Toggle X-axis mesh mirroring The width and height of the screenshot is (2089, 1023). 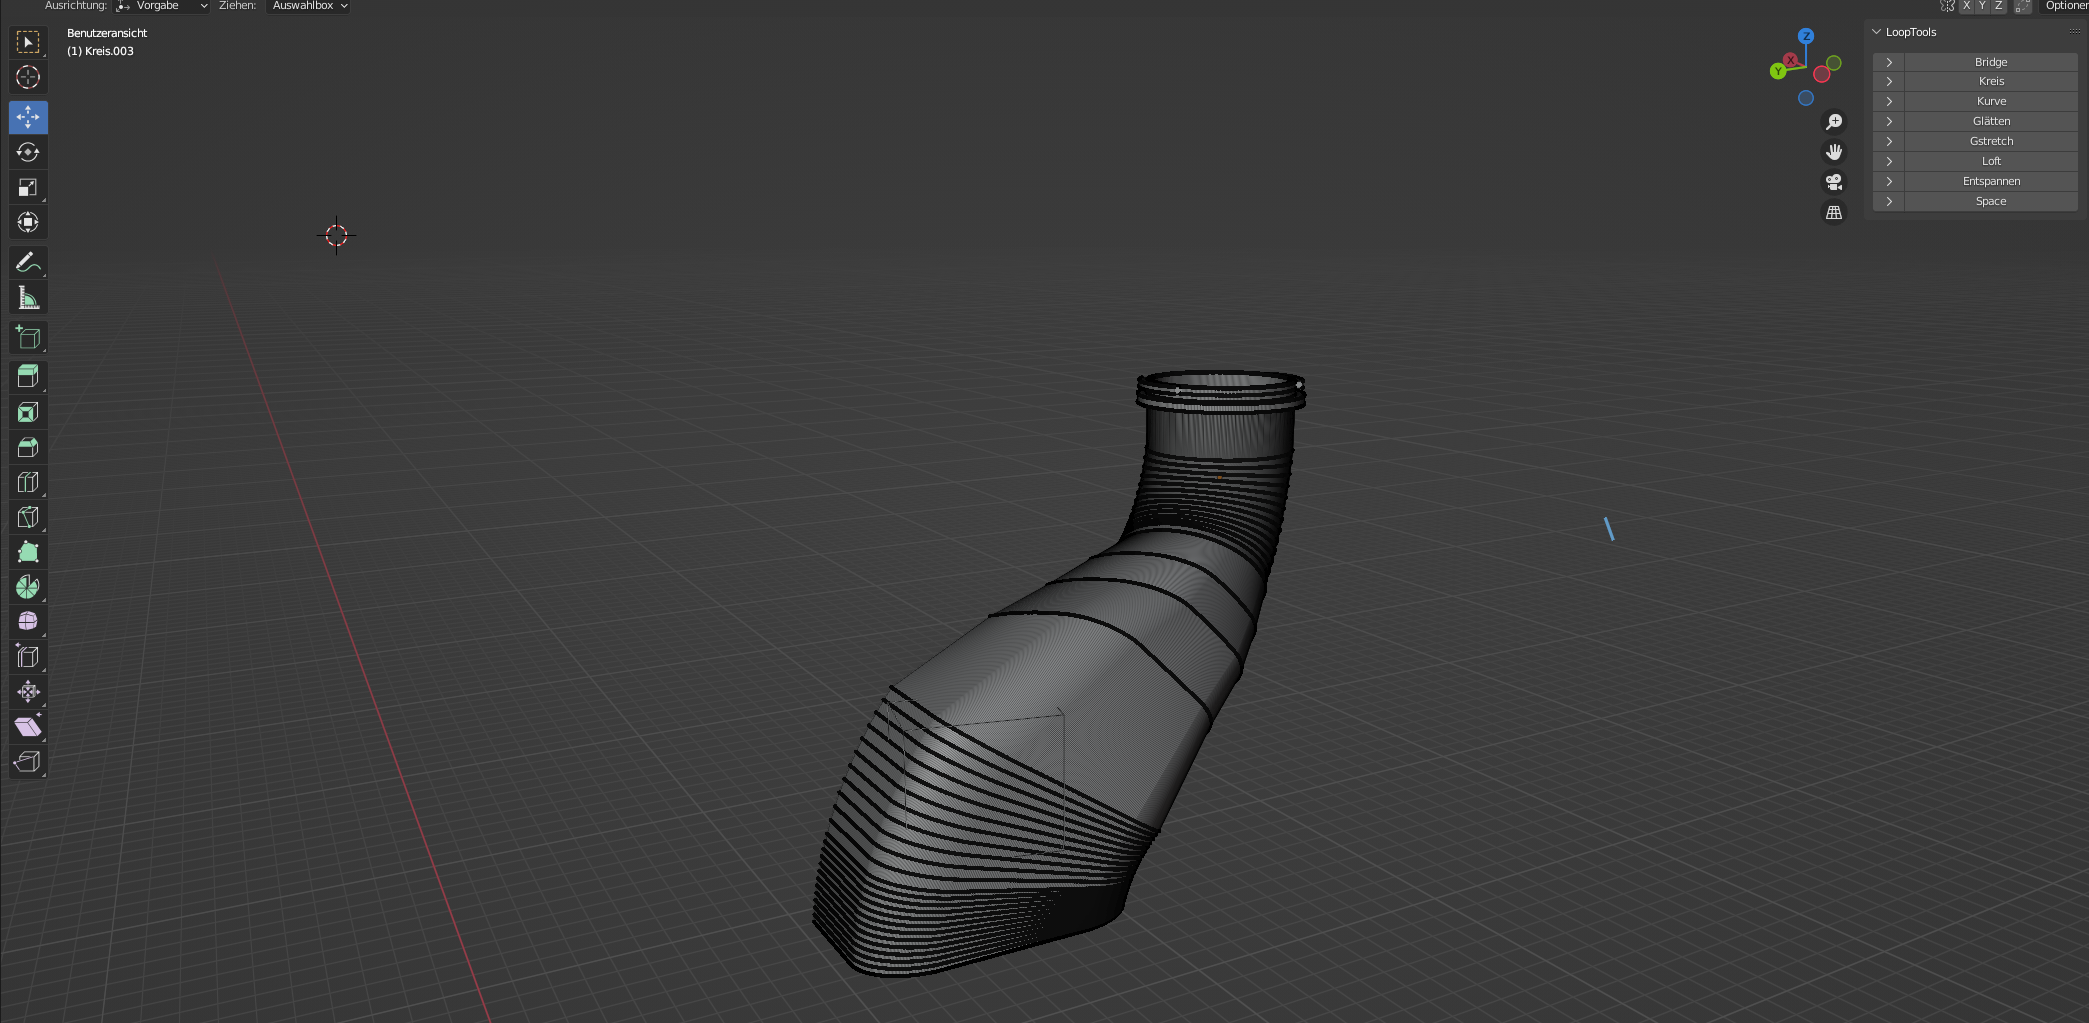[1967, 6]
